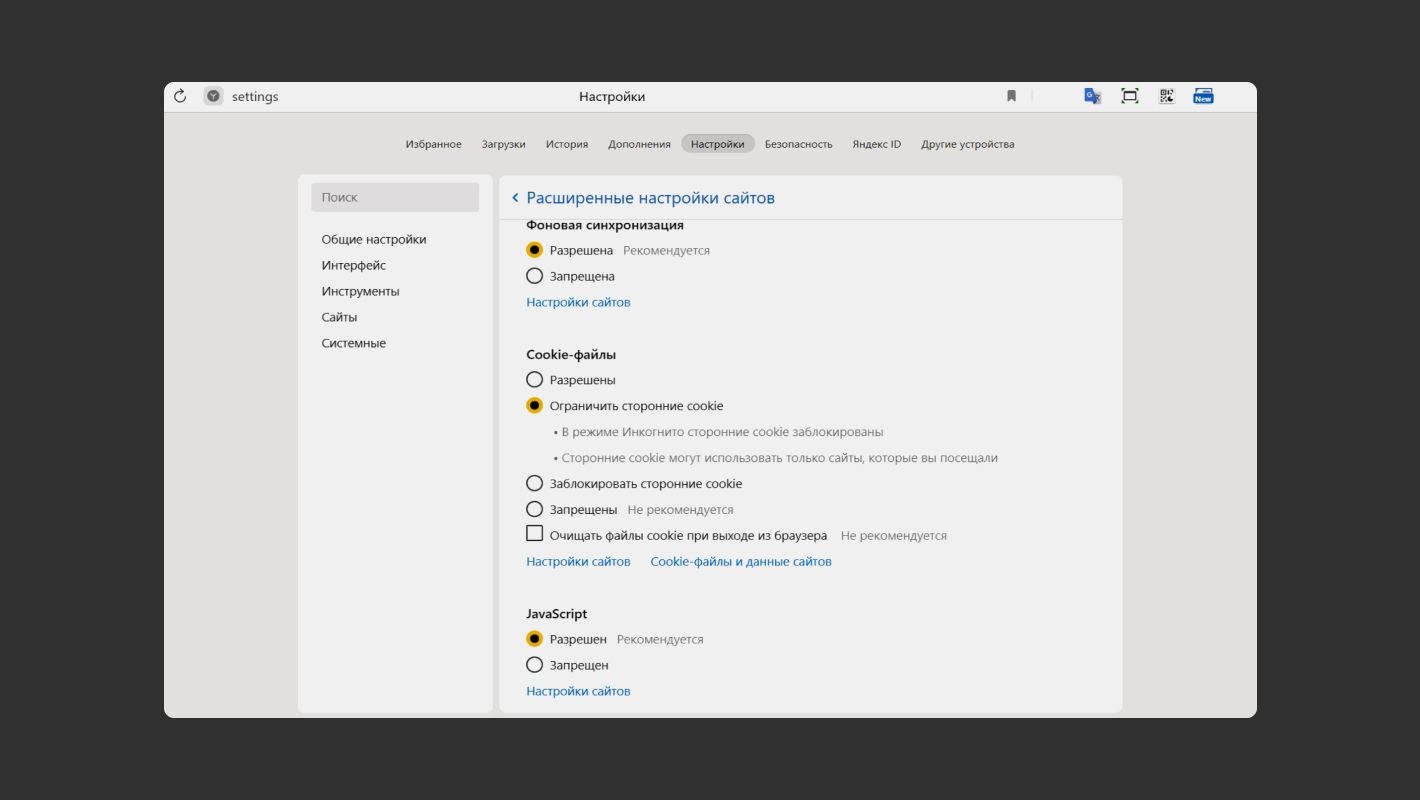Click the blue New extension icon
This screenshot has height=800, width=1420.
[x=1203, y=96]
